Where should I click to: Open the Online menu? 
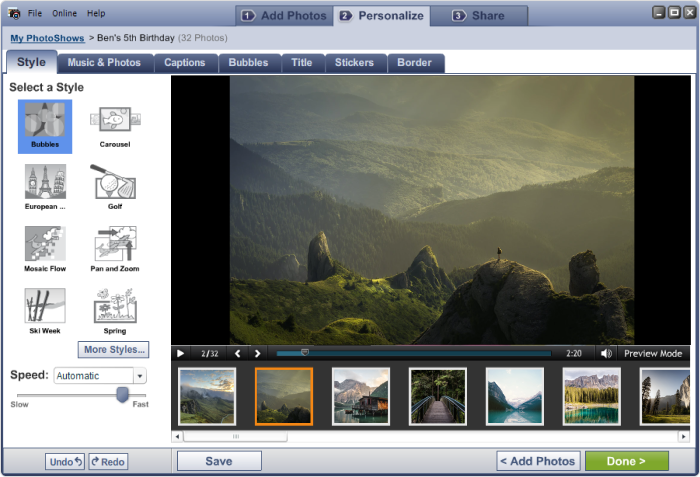pos(64,13)
